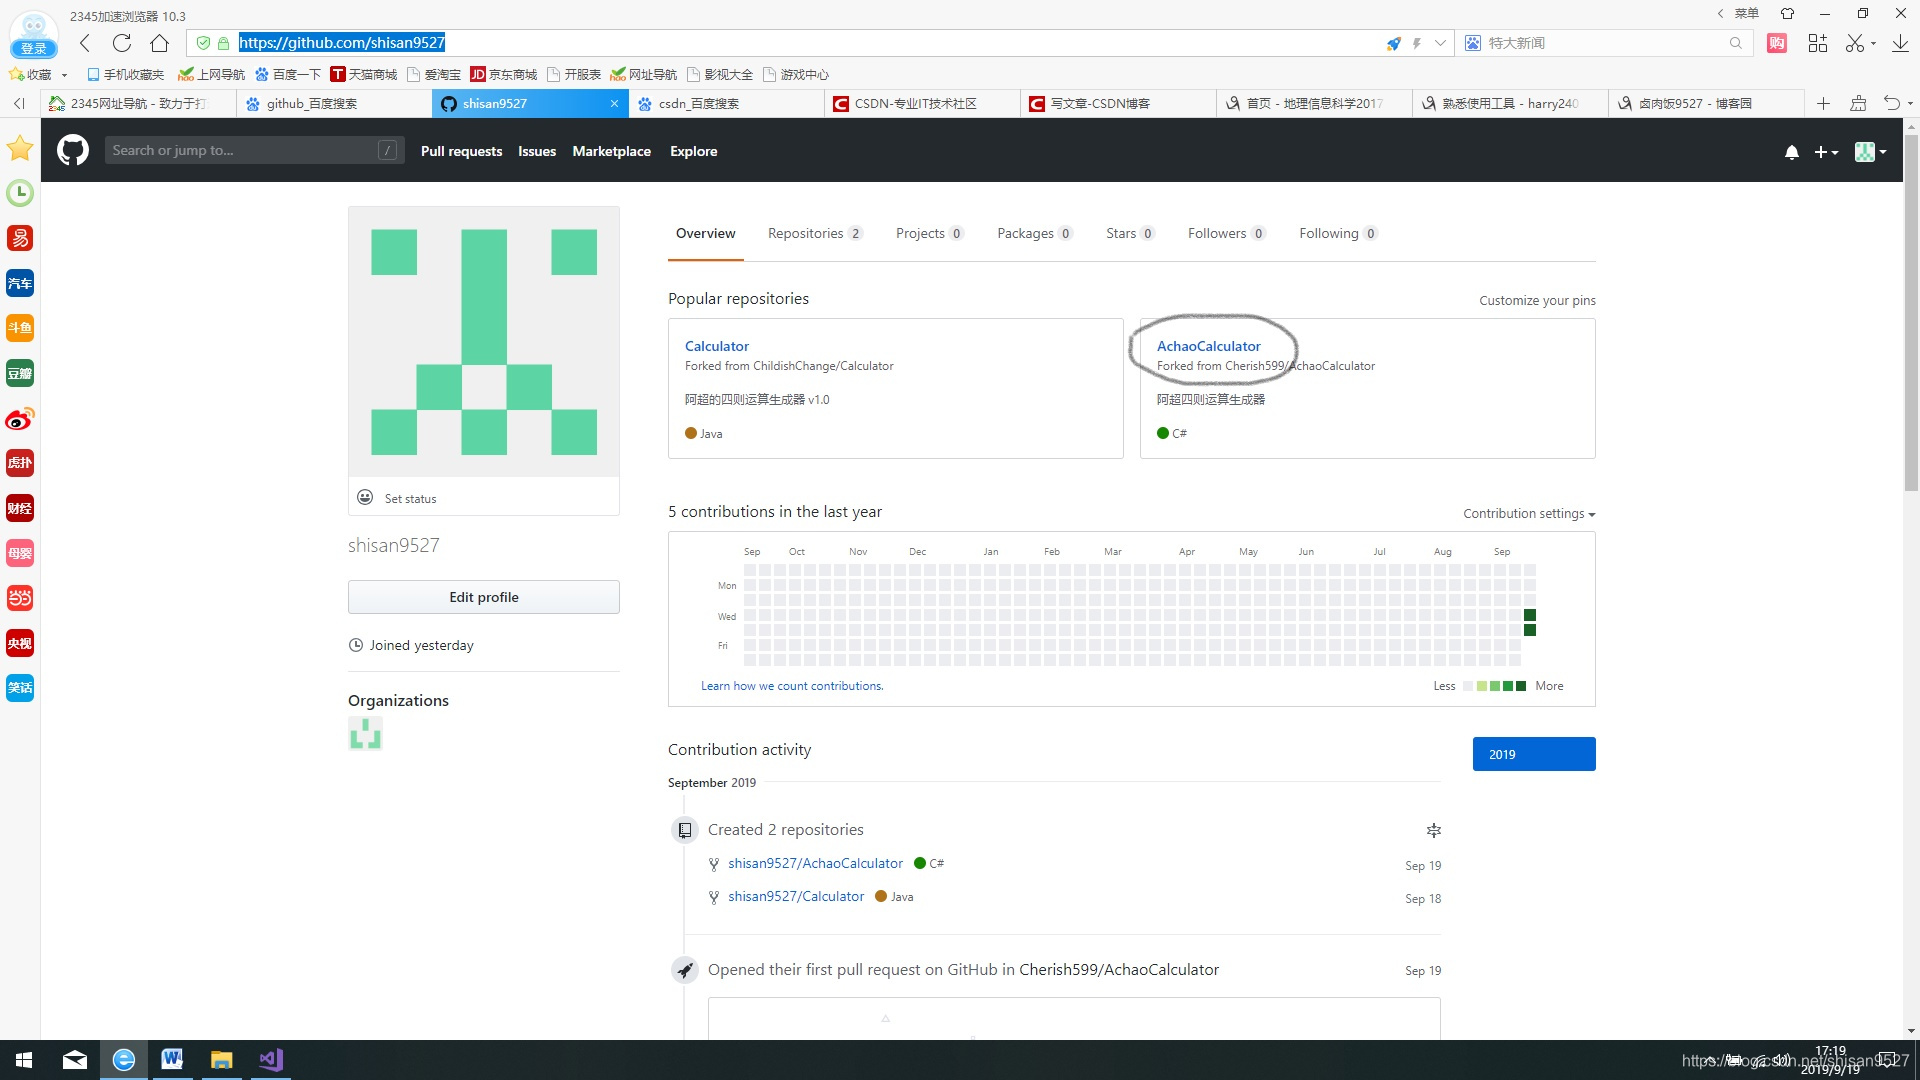Screen dimensions: 1920x1080
Task: Expand Contribution settings dropdown
Action: point(1529,513)
